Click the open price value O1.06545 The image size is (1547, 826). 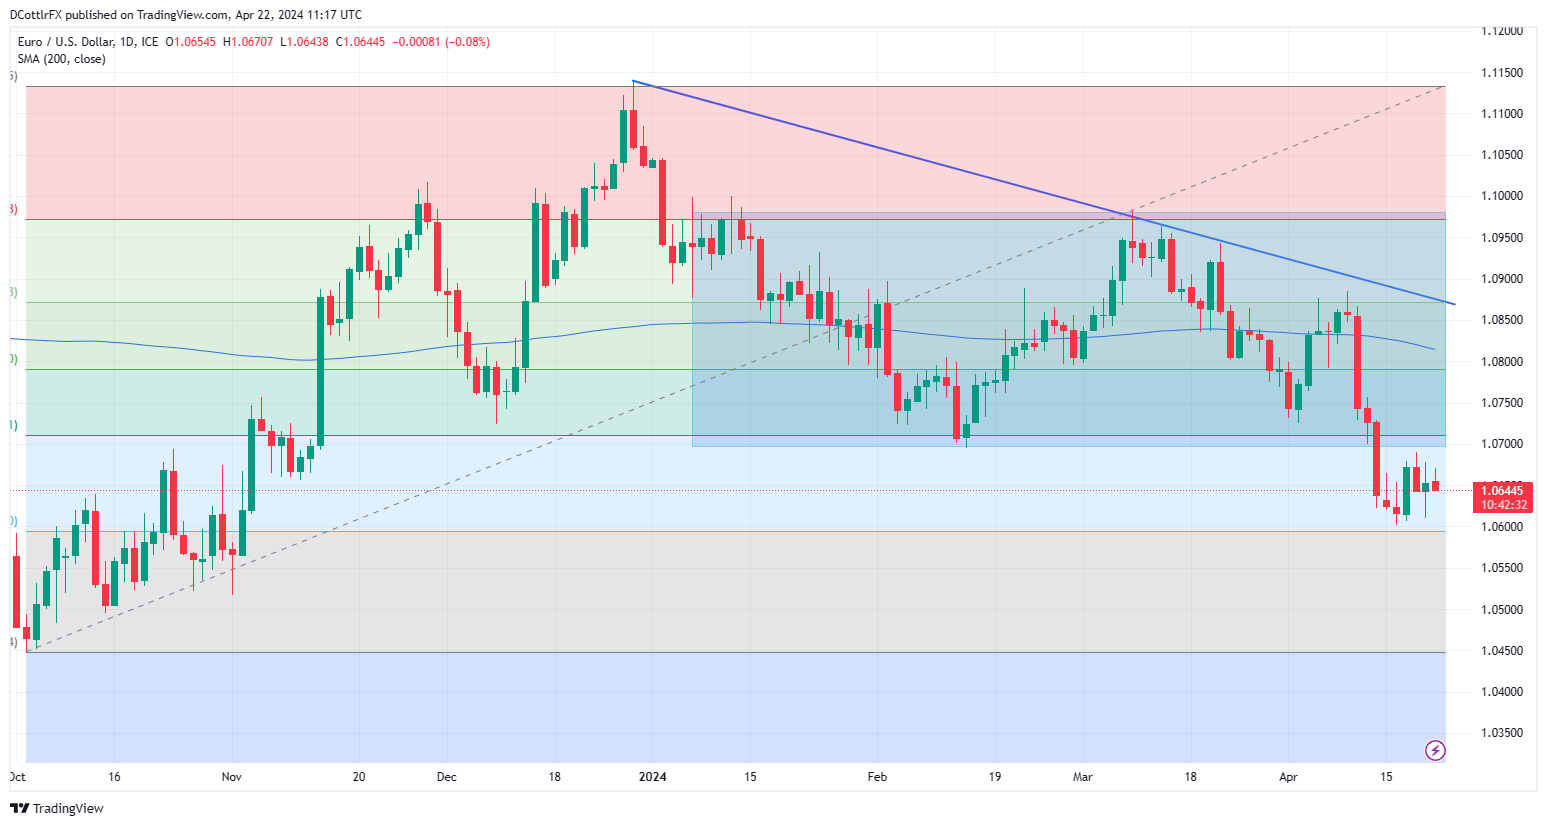point(191,42)
